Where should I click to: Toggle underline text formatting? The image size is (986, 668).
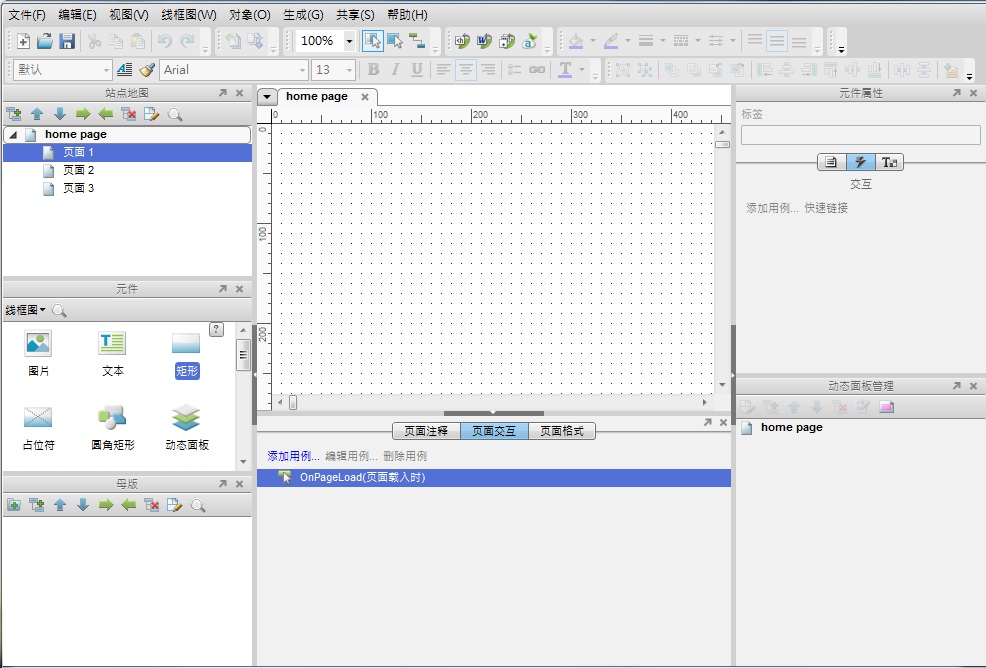(416, 70)
